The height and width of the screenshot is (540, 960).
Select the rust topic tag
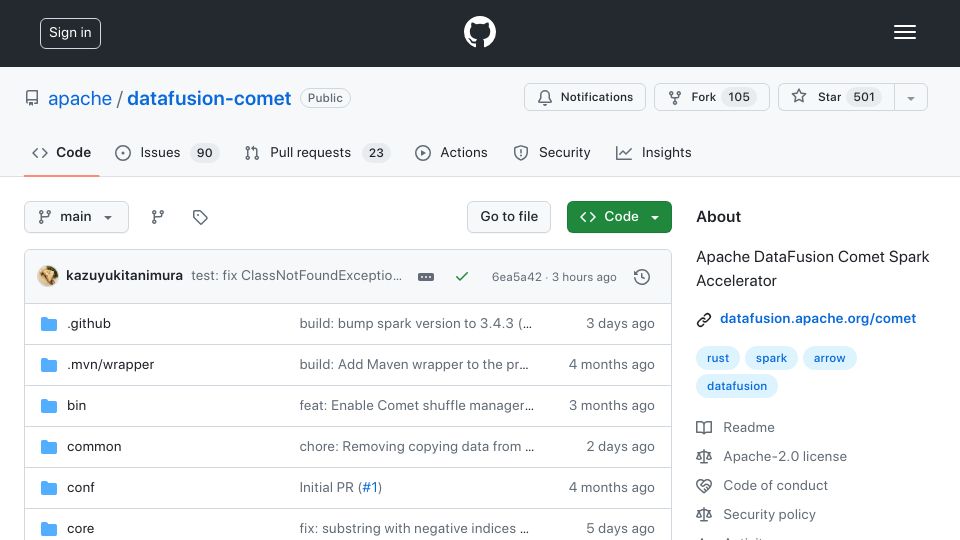(x=718, y=358)
